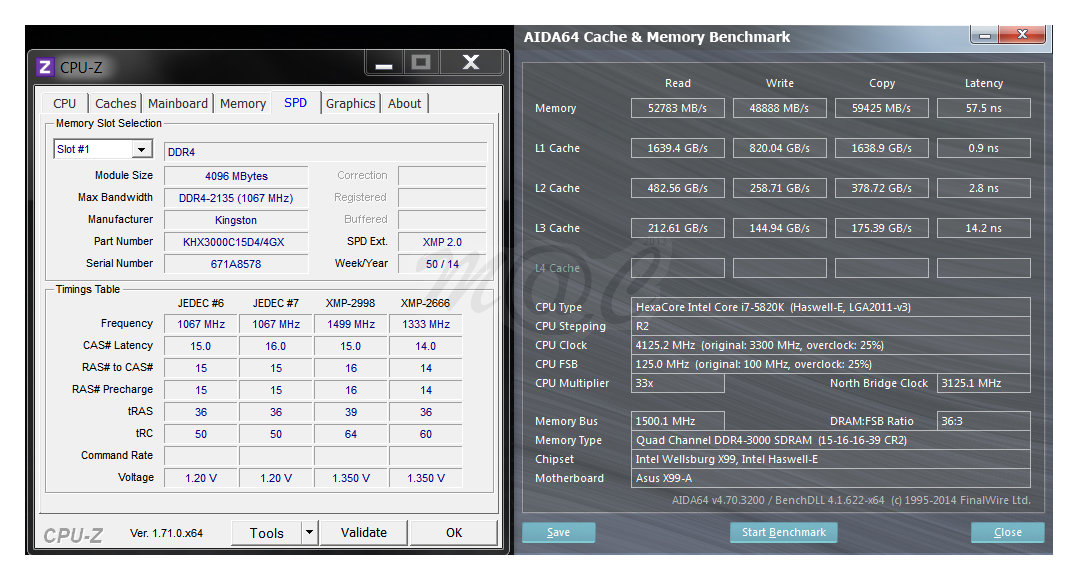Click L3 Cache Copy 175.39 GB/s result
Screen dimensions: 1078x580
click(881, 227)
